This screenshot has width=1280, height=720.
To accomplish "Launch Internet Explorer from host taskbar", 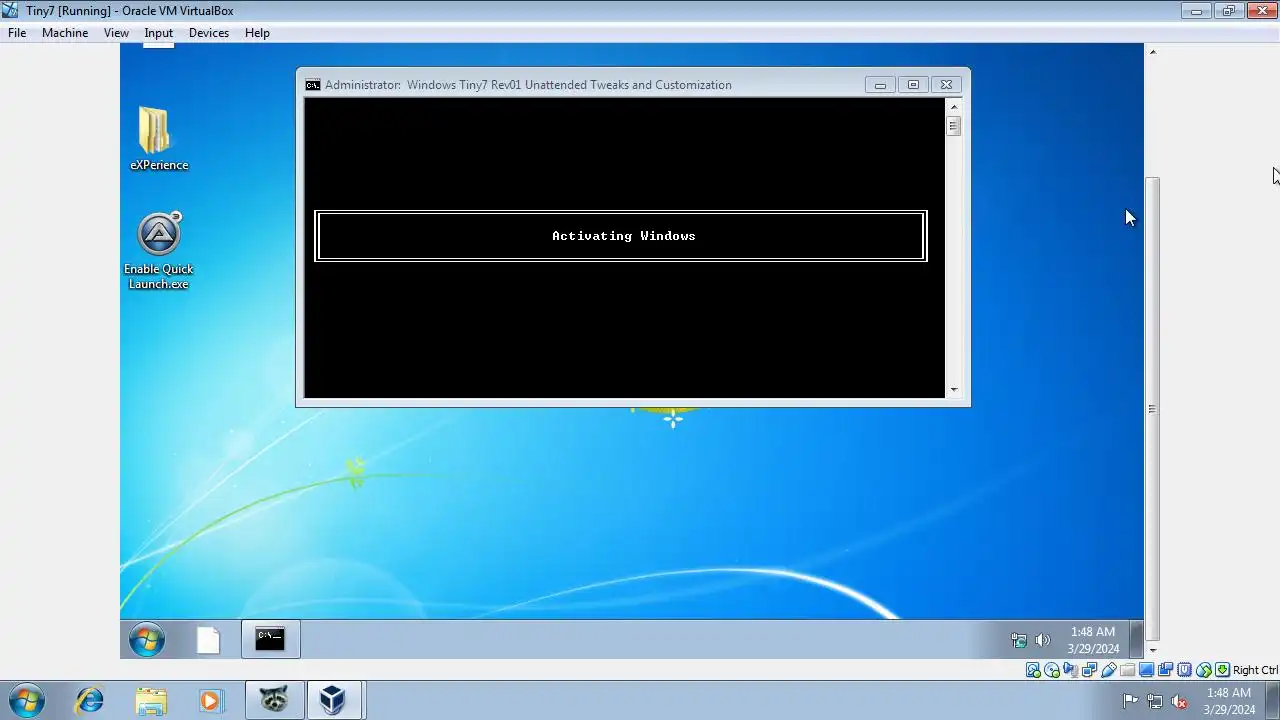I will [x=90, y=701].
